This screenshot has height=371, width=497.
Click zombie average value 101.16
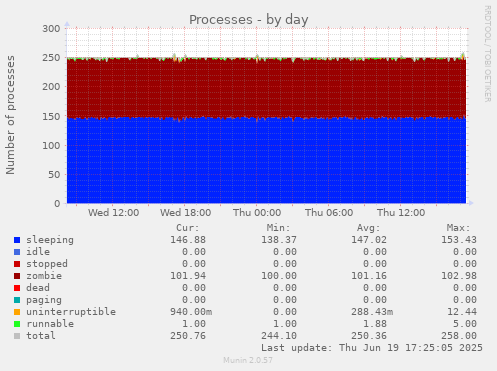369,276
